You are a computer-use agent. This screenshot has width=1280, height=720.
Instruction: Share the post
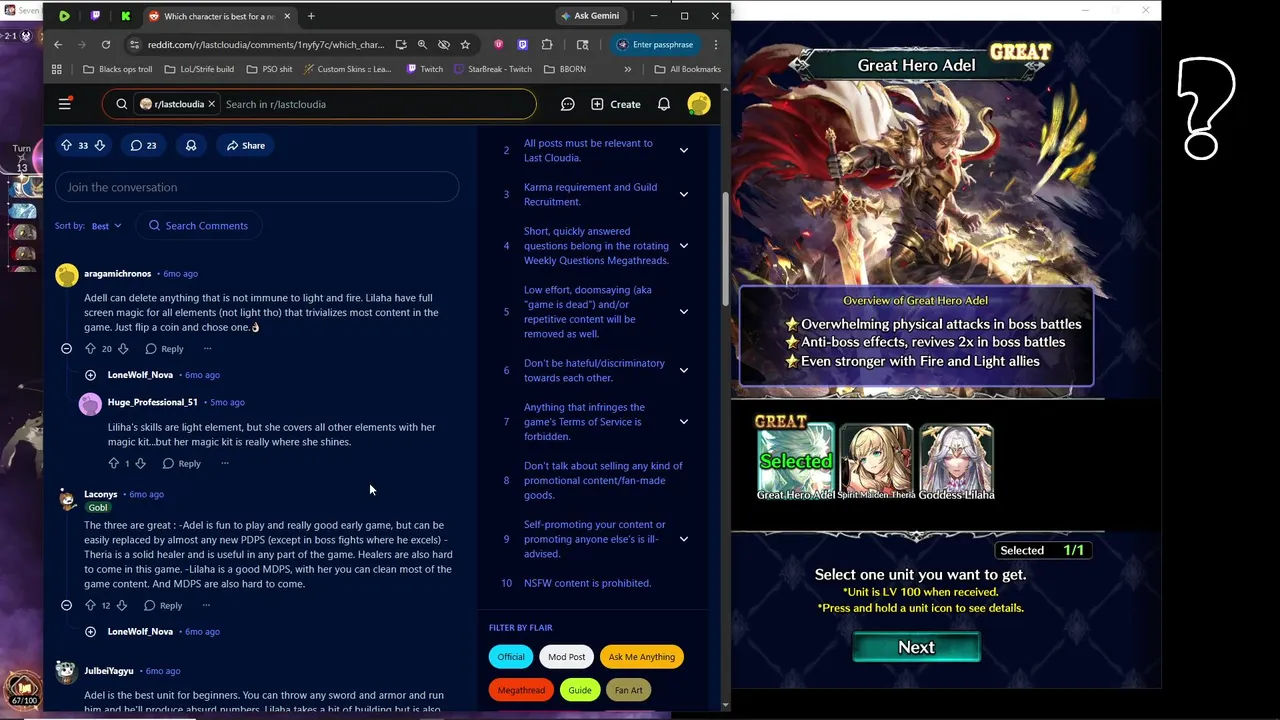point(245,145)
